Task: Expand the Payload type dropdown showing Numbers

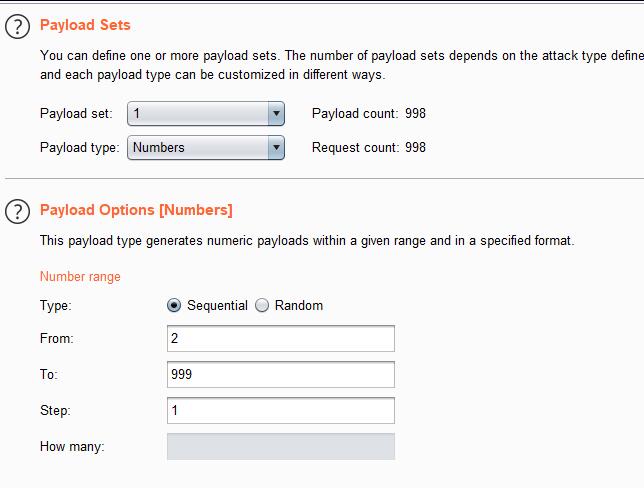Action: click(206, 148)
